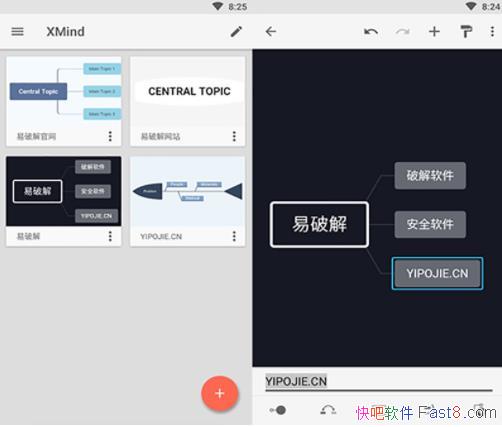Create new map with red plus button
This screenshot has height=427, width=502.
(220, 393)
